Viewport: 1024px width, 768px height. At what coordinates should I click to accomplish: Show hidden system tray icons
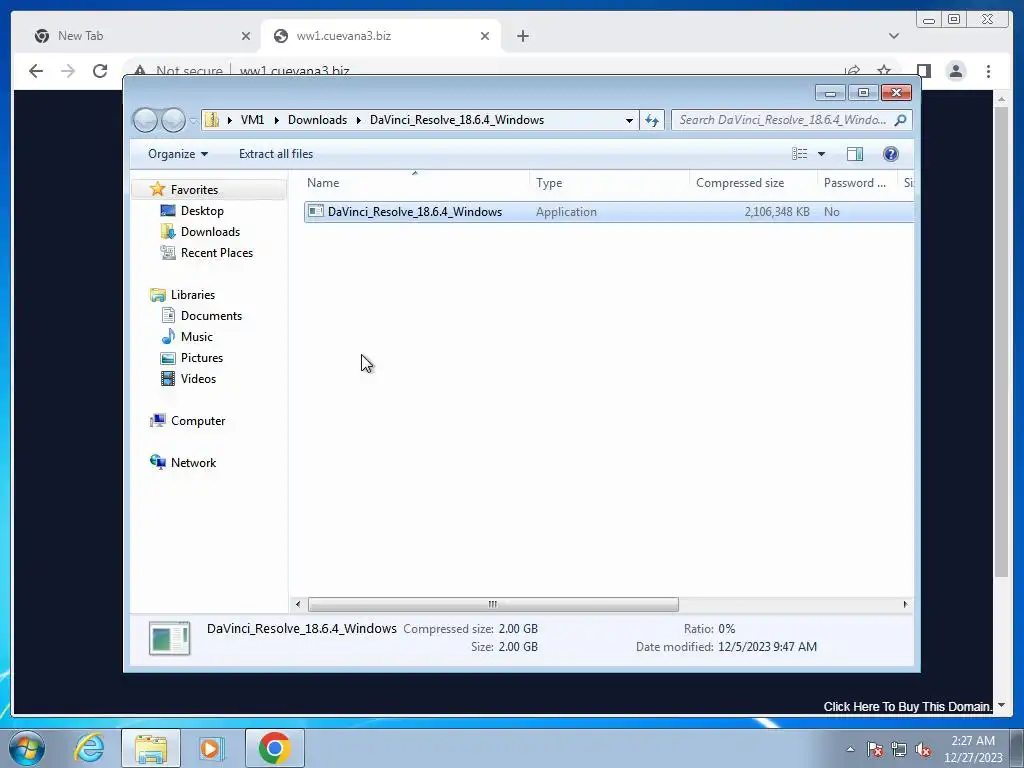click(850, 749)
